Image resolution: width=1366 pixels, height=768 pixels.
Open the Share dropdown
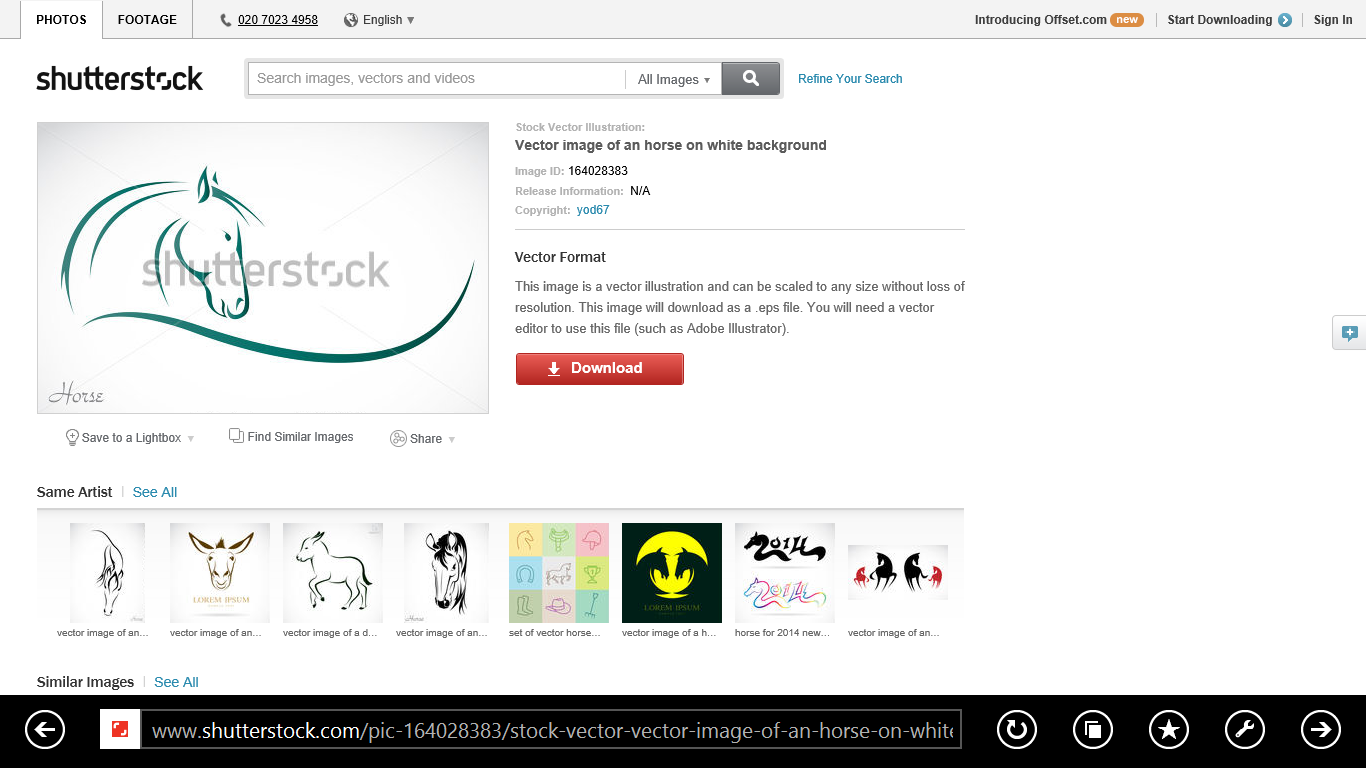click(423, 438)
